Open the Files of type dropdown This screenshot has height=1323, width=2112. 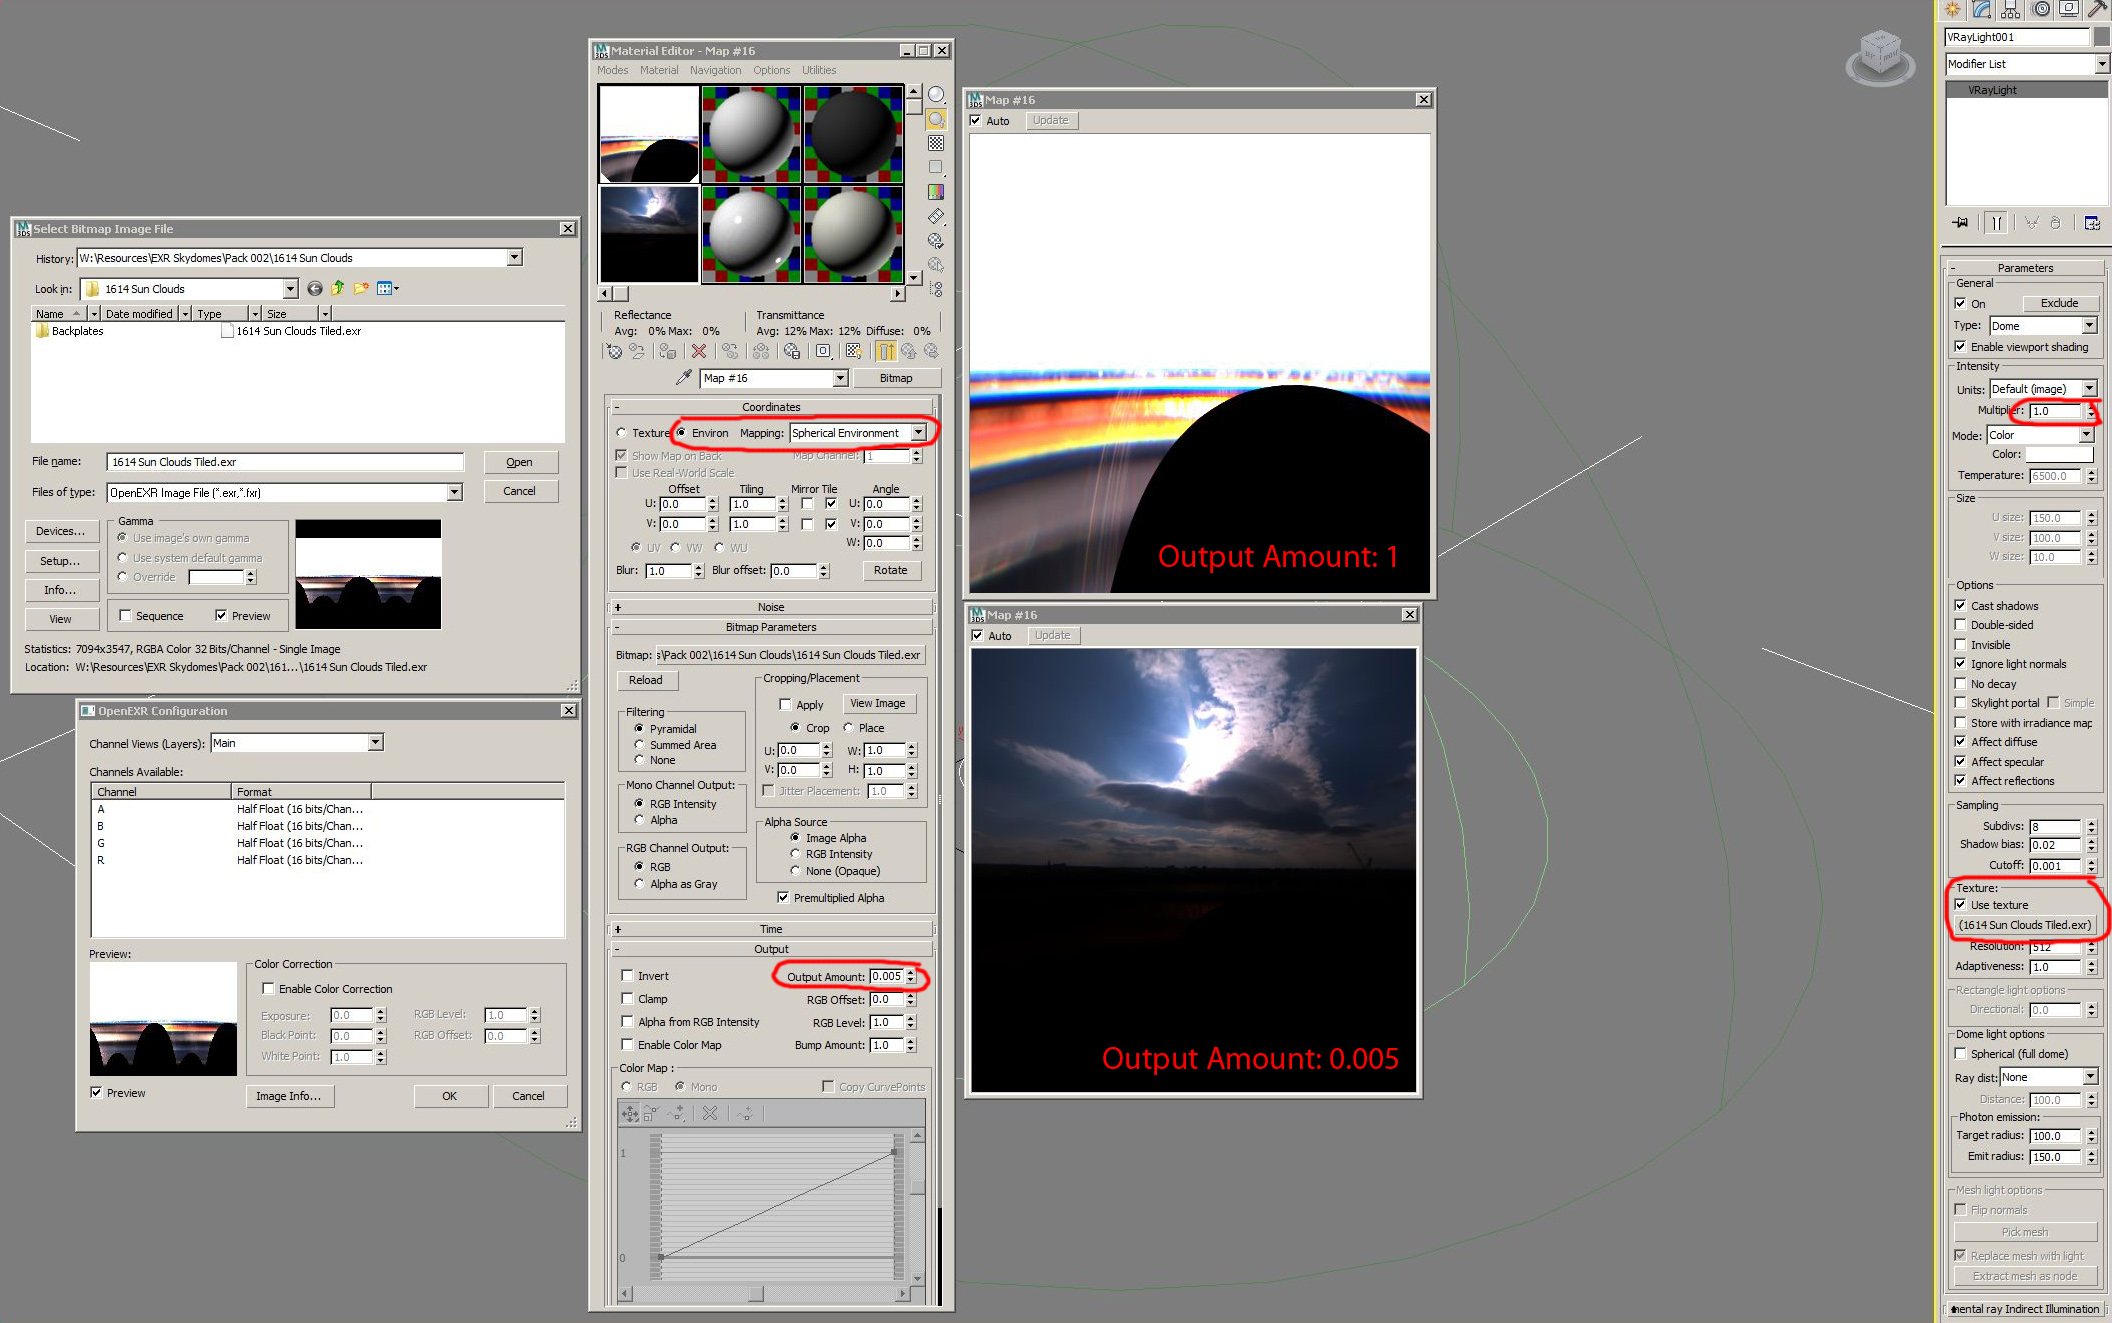tap(454, 492)
